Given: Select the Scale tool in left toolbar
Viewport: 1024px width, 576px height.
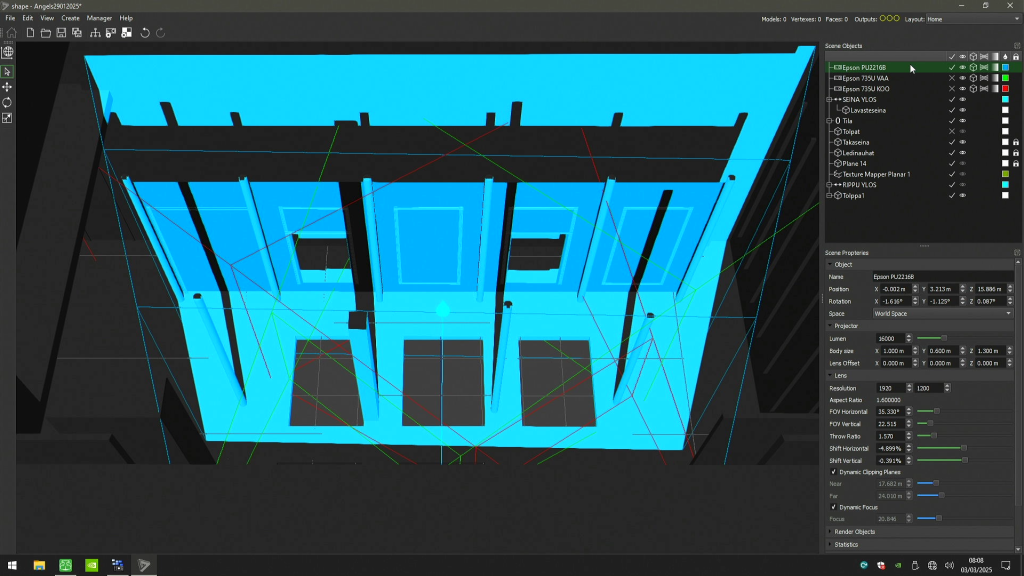Looking at the screenshot, I should [x=7, y=118].
